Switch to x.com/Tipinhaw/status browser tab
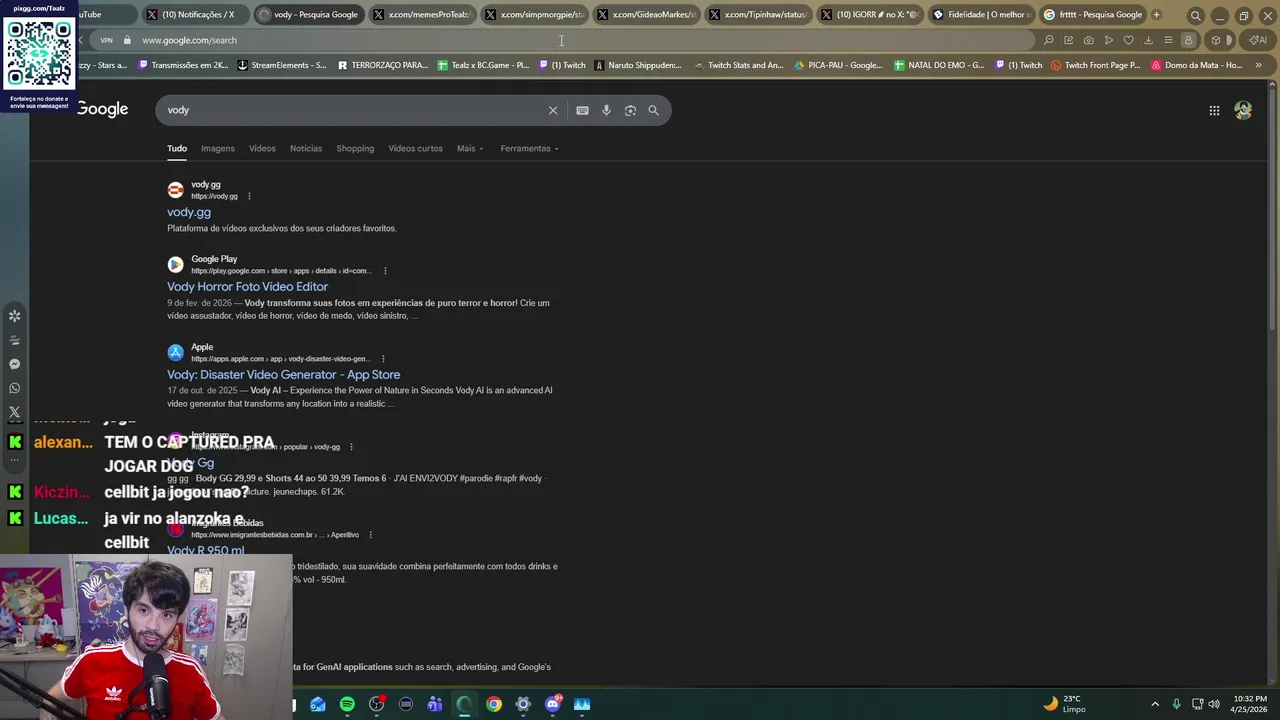This screenshot has width=1280, height=720. click(757, 15)
